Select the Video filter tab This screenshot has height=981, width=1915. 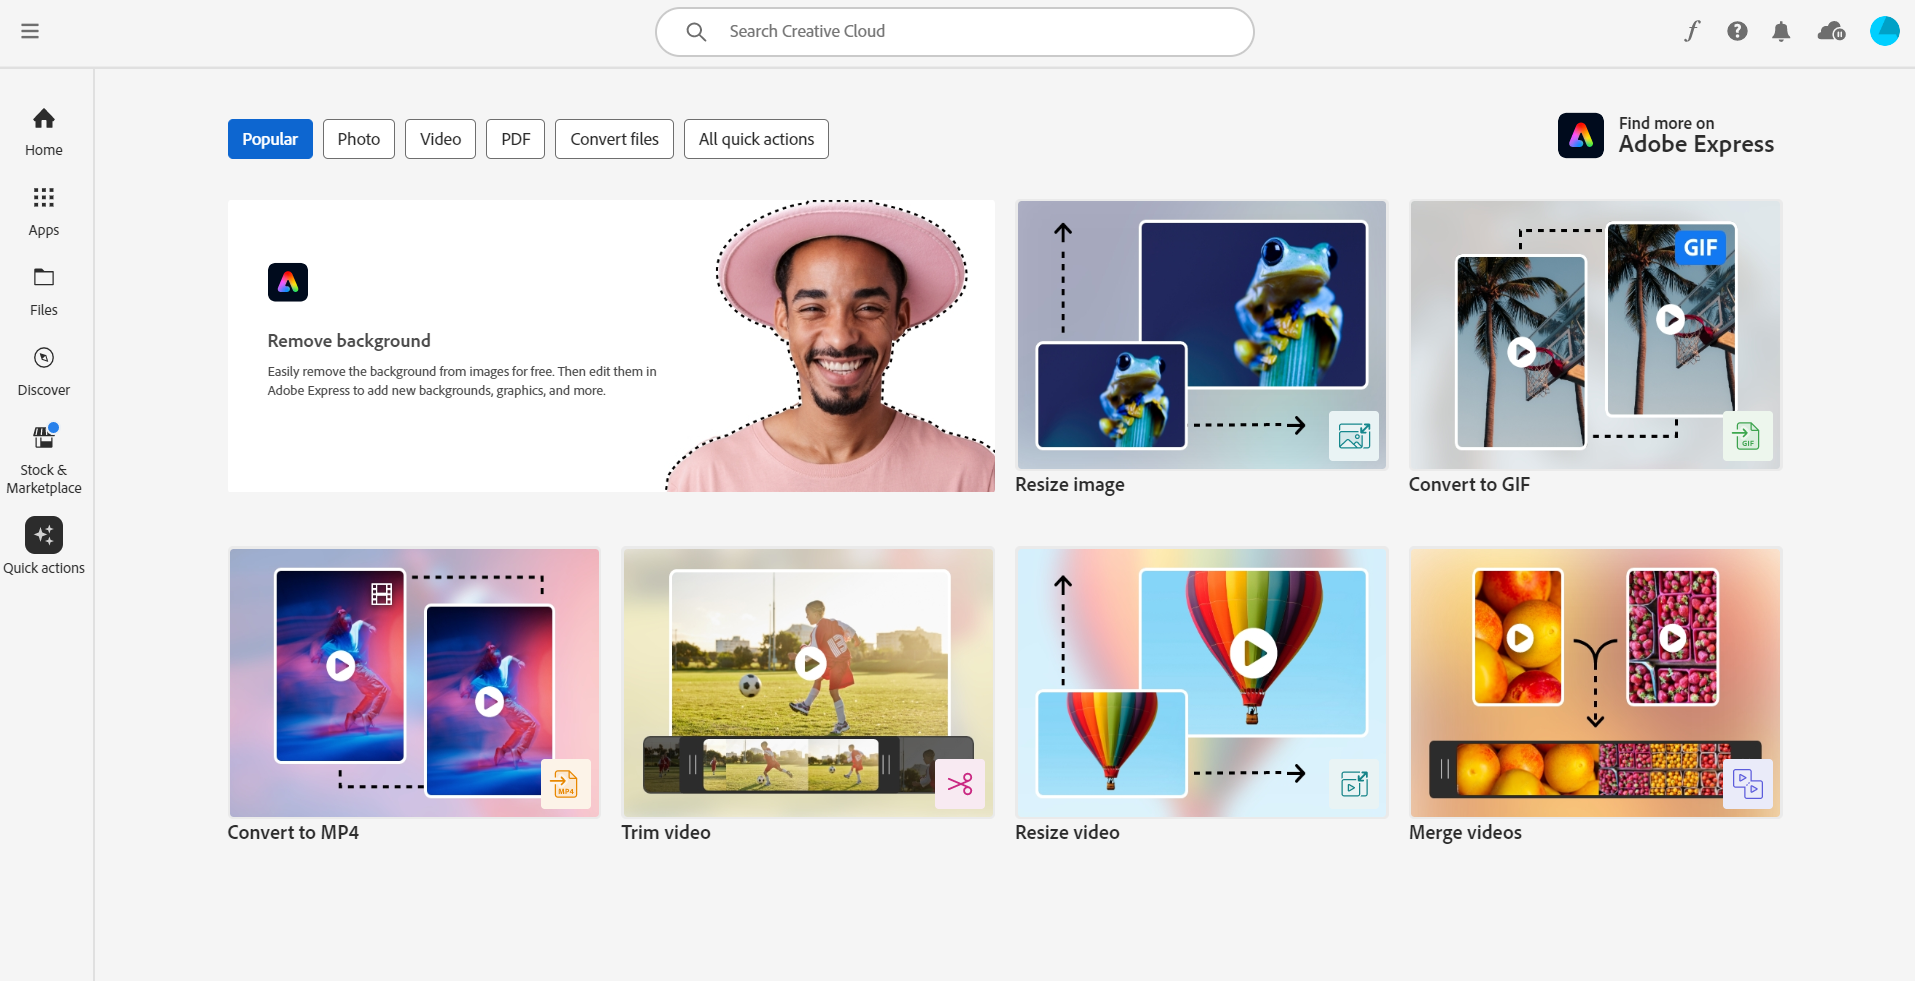[x=440, y=139]
